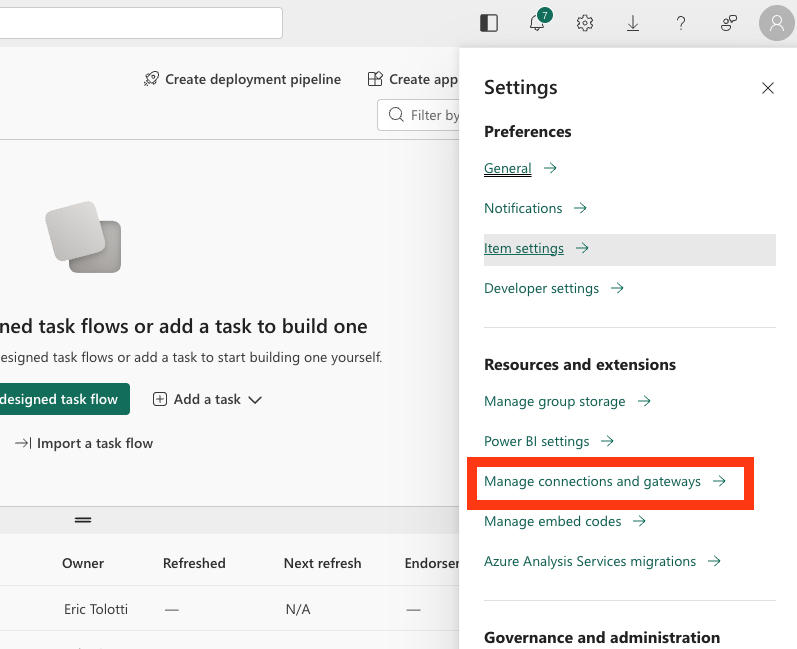The height and width of the screenshot is (649, 797).
Task: Open the feedback people icon
Action: pyautogui.click(x=729, y=23)
